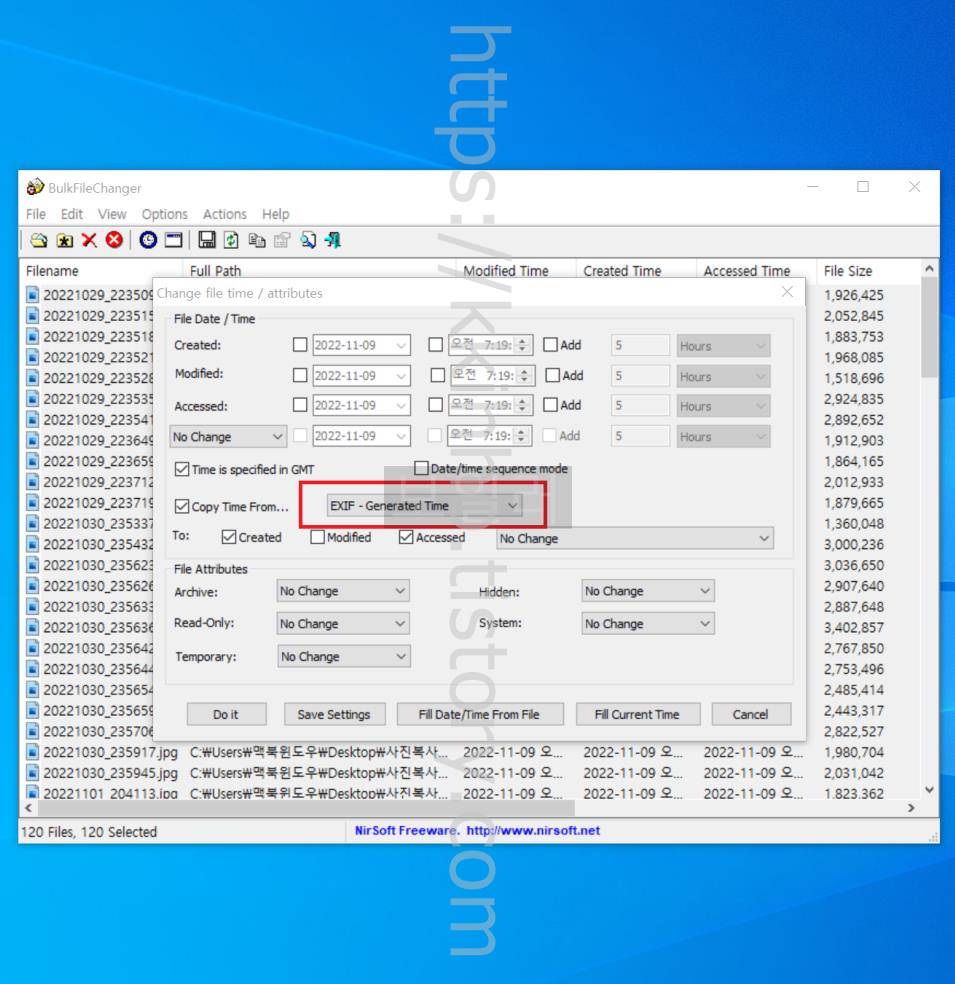Click the green Refresh toolbar icon
Viewport: 955px width, 984px height.
(232, 240)
